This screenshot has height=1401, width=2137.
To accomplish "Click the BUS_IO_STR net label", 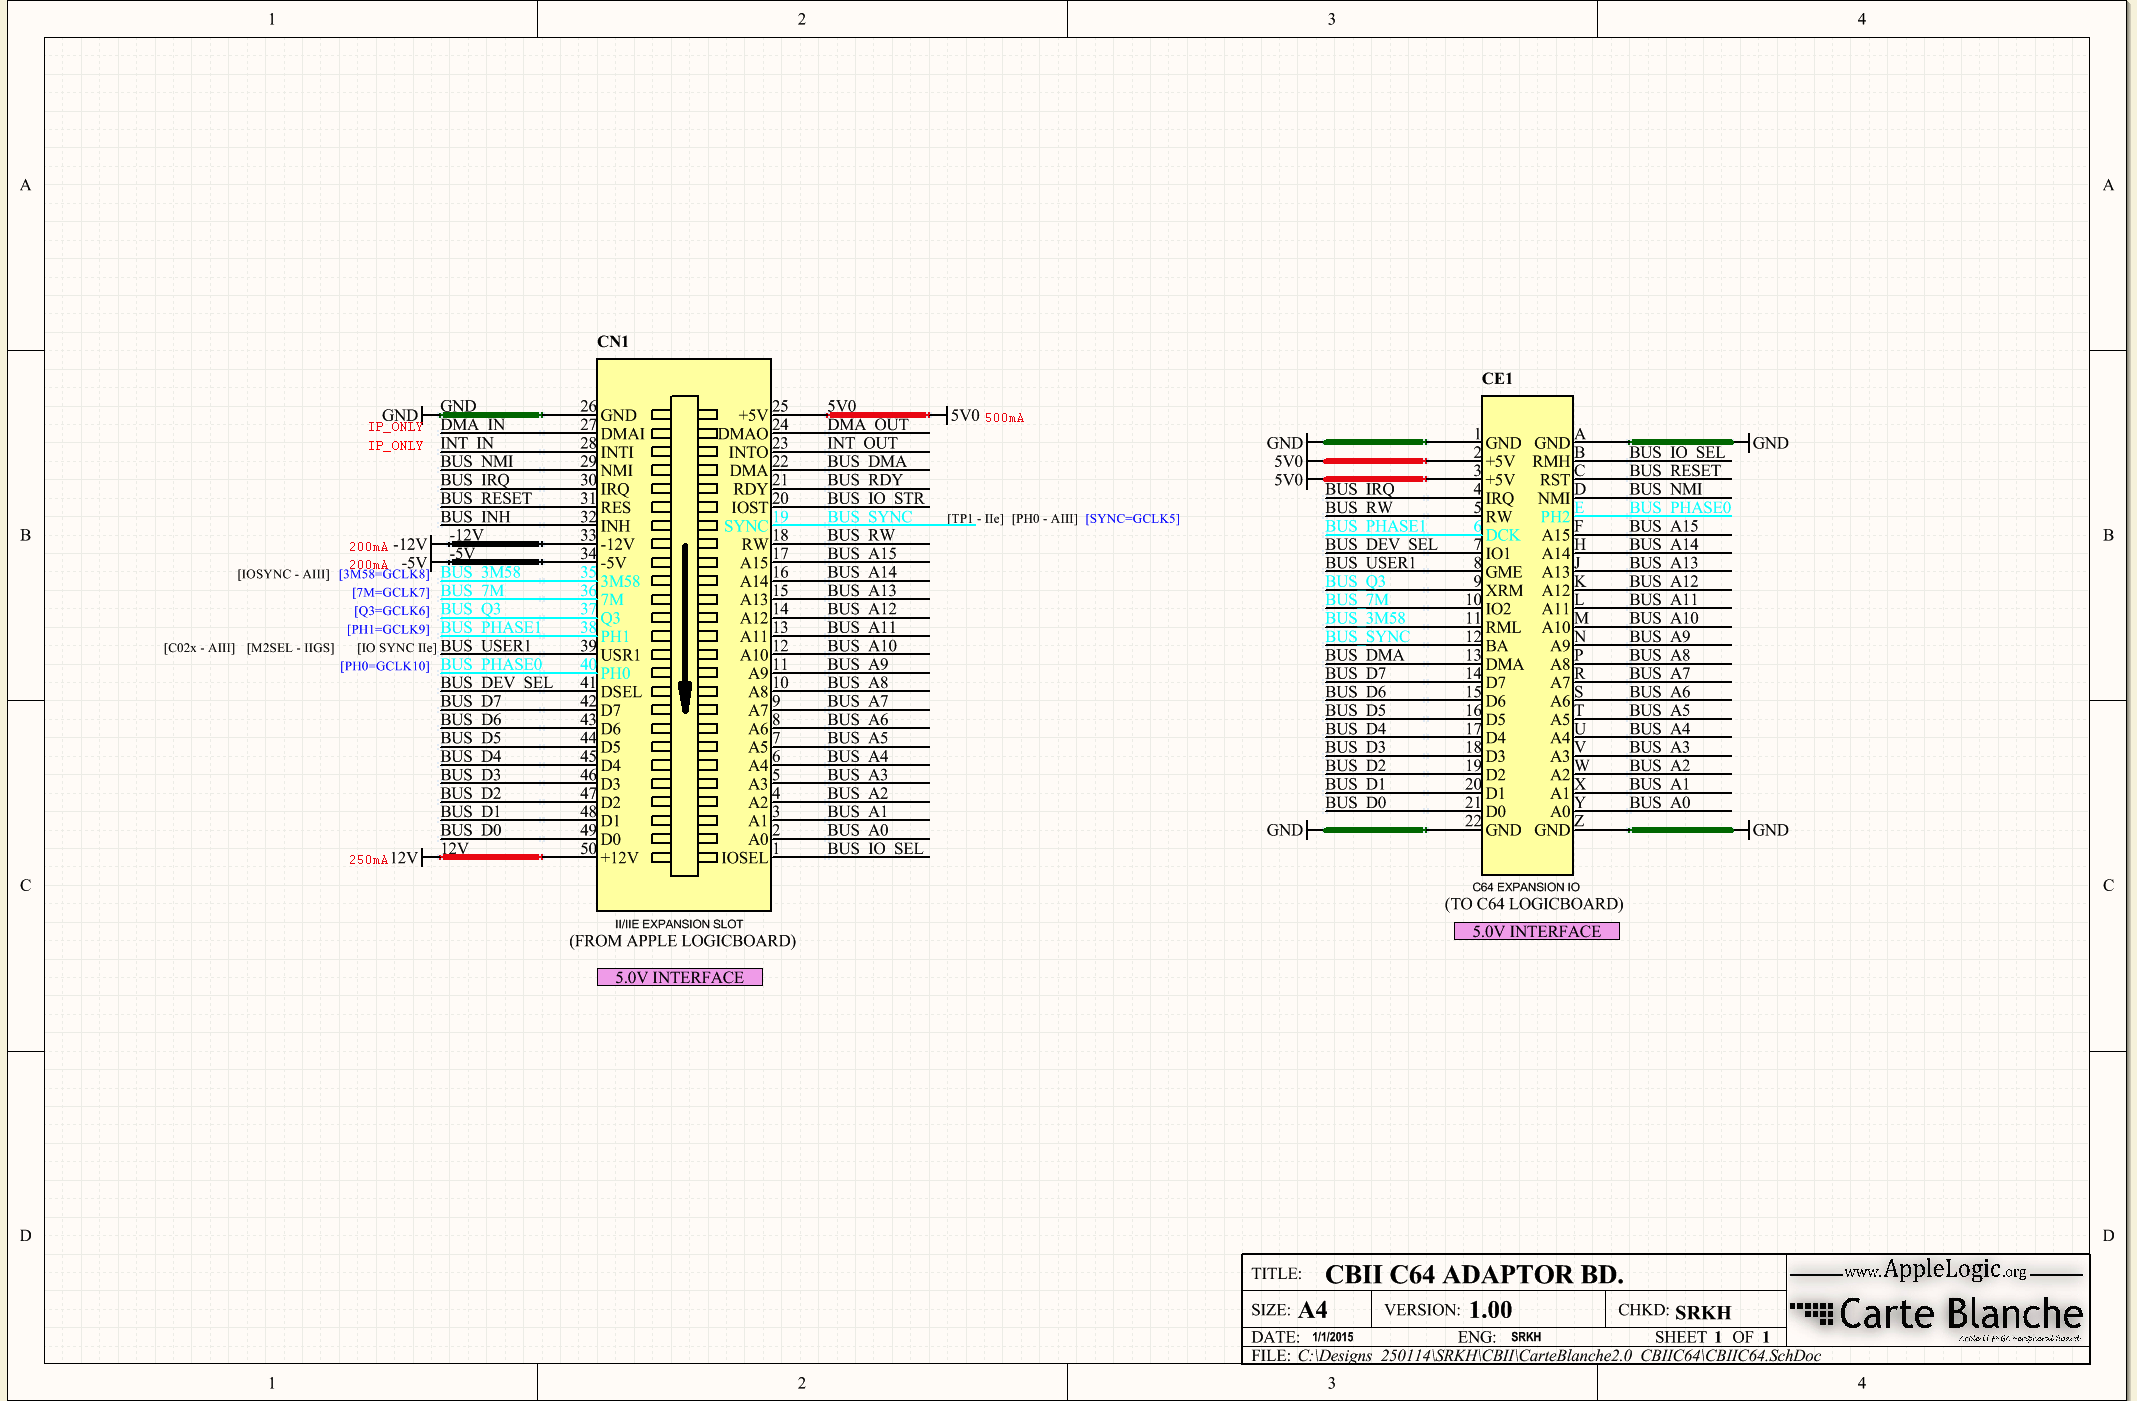I will [876, 498].
